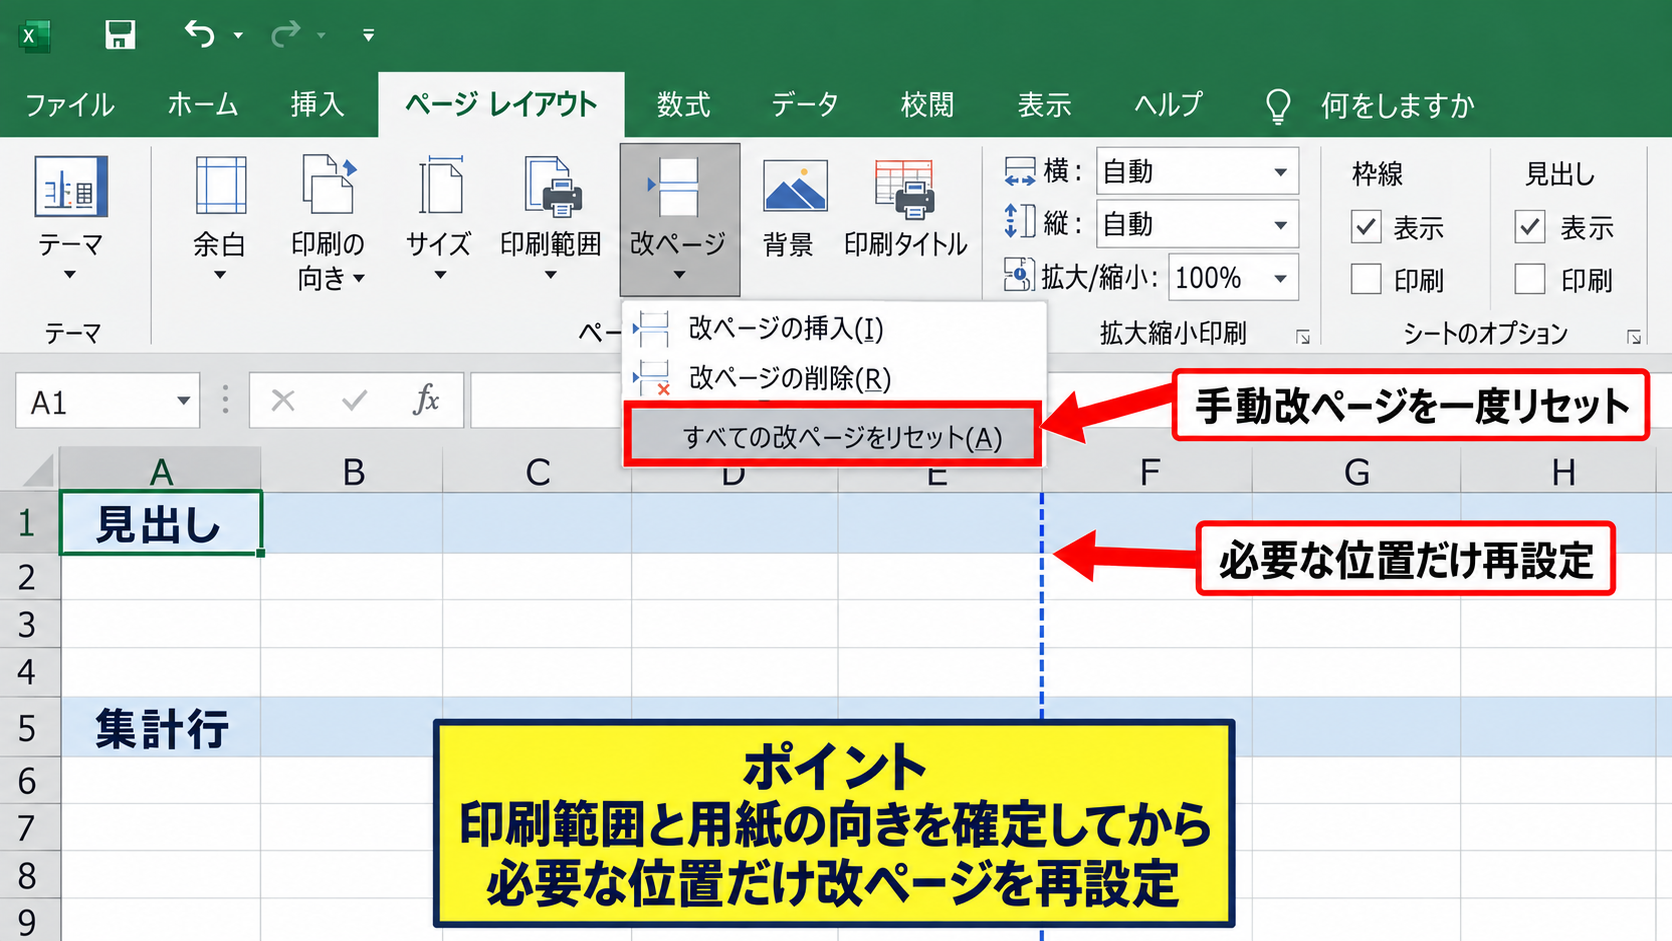1672x941 pixels.
Task: Open the ヘルプ tab
Action: (x=1168, y=105)
